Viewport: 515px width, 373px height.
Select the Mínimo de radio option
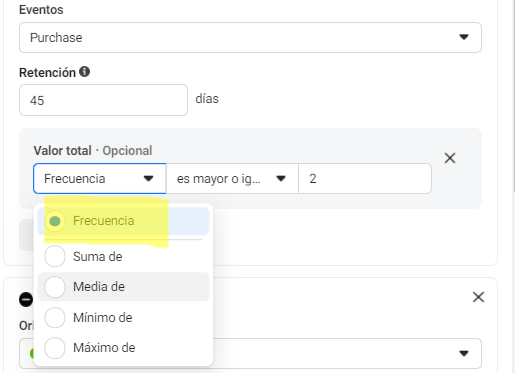point(55,317)
